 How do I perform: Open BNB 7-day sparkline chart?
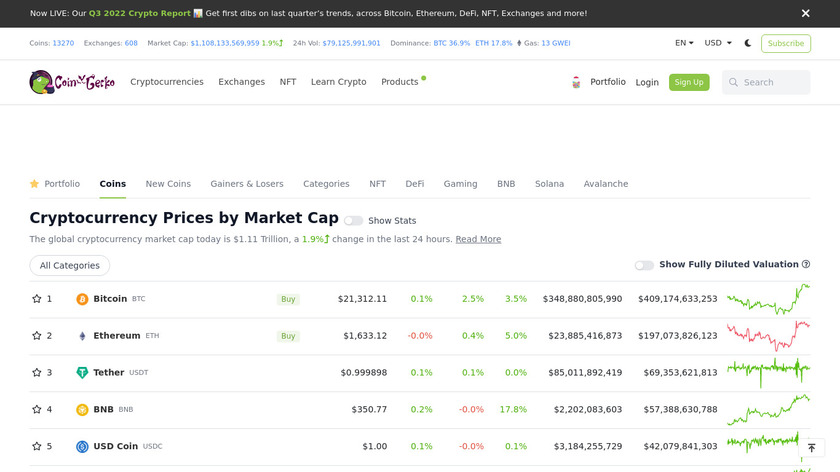(x=768, y=409)
